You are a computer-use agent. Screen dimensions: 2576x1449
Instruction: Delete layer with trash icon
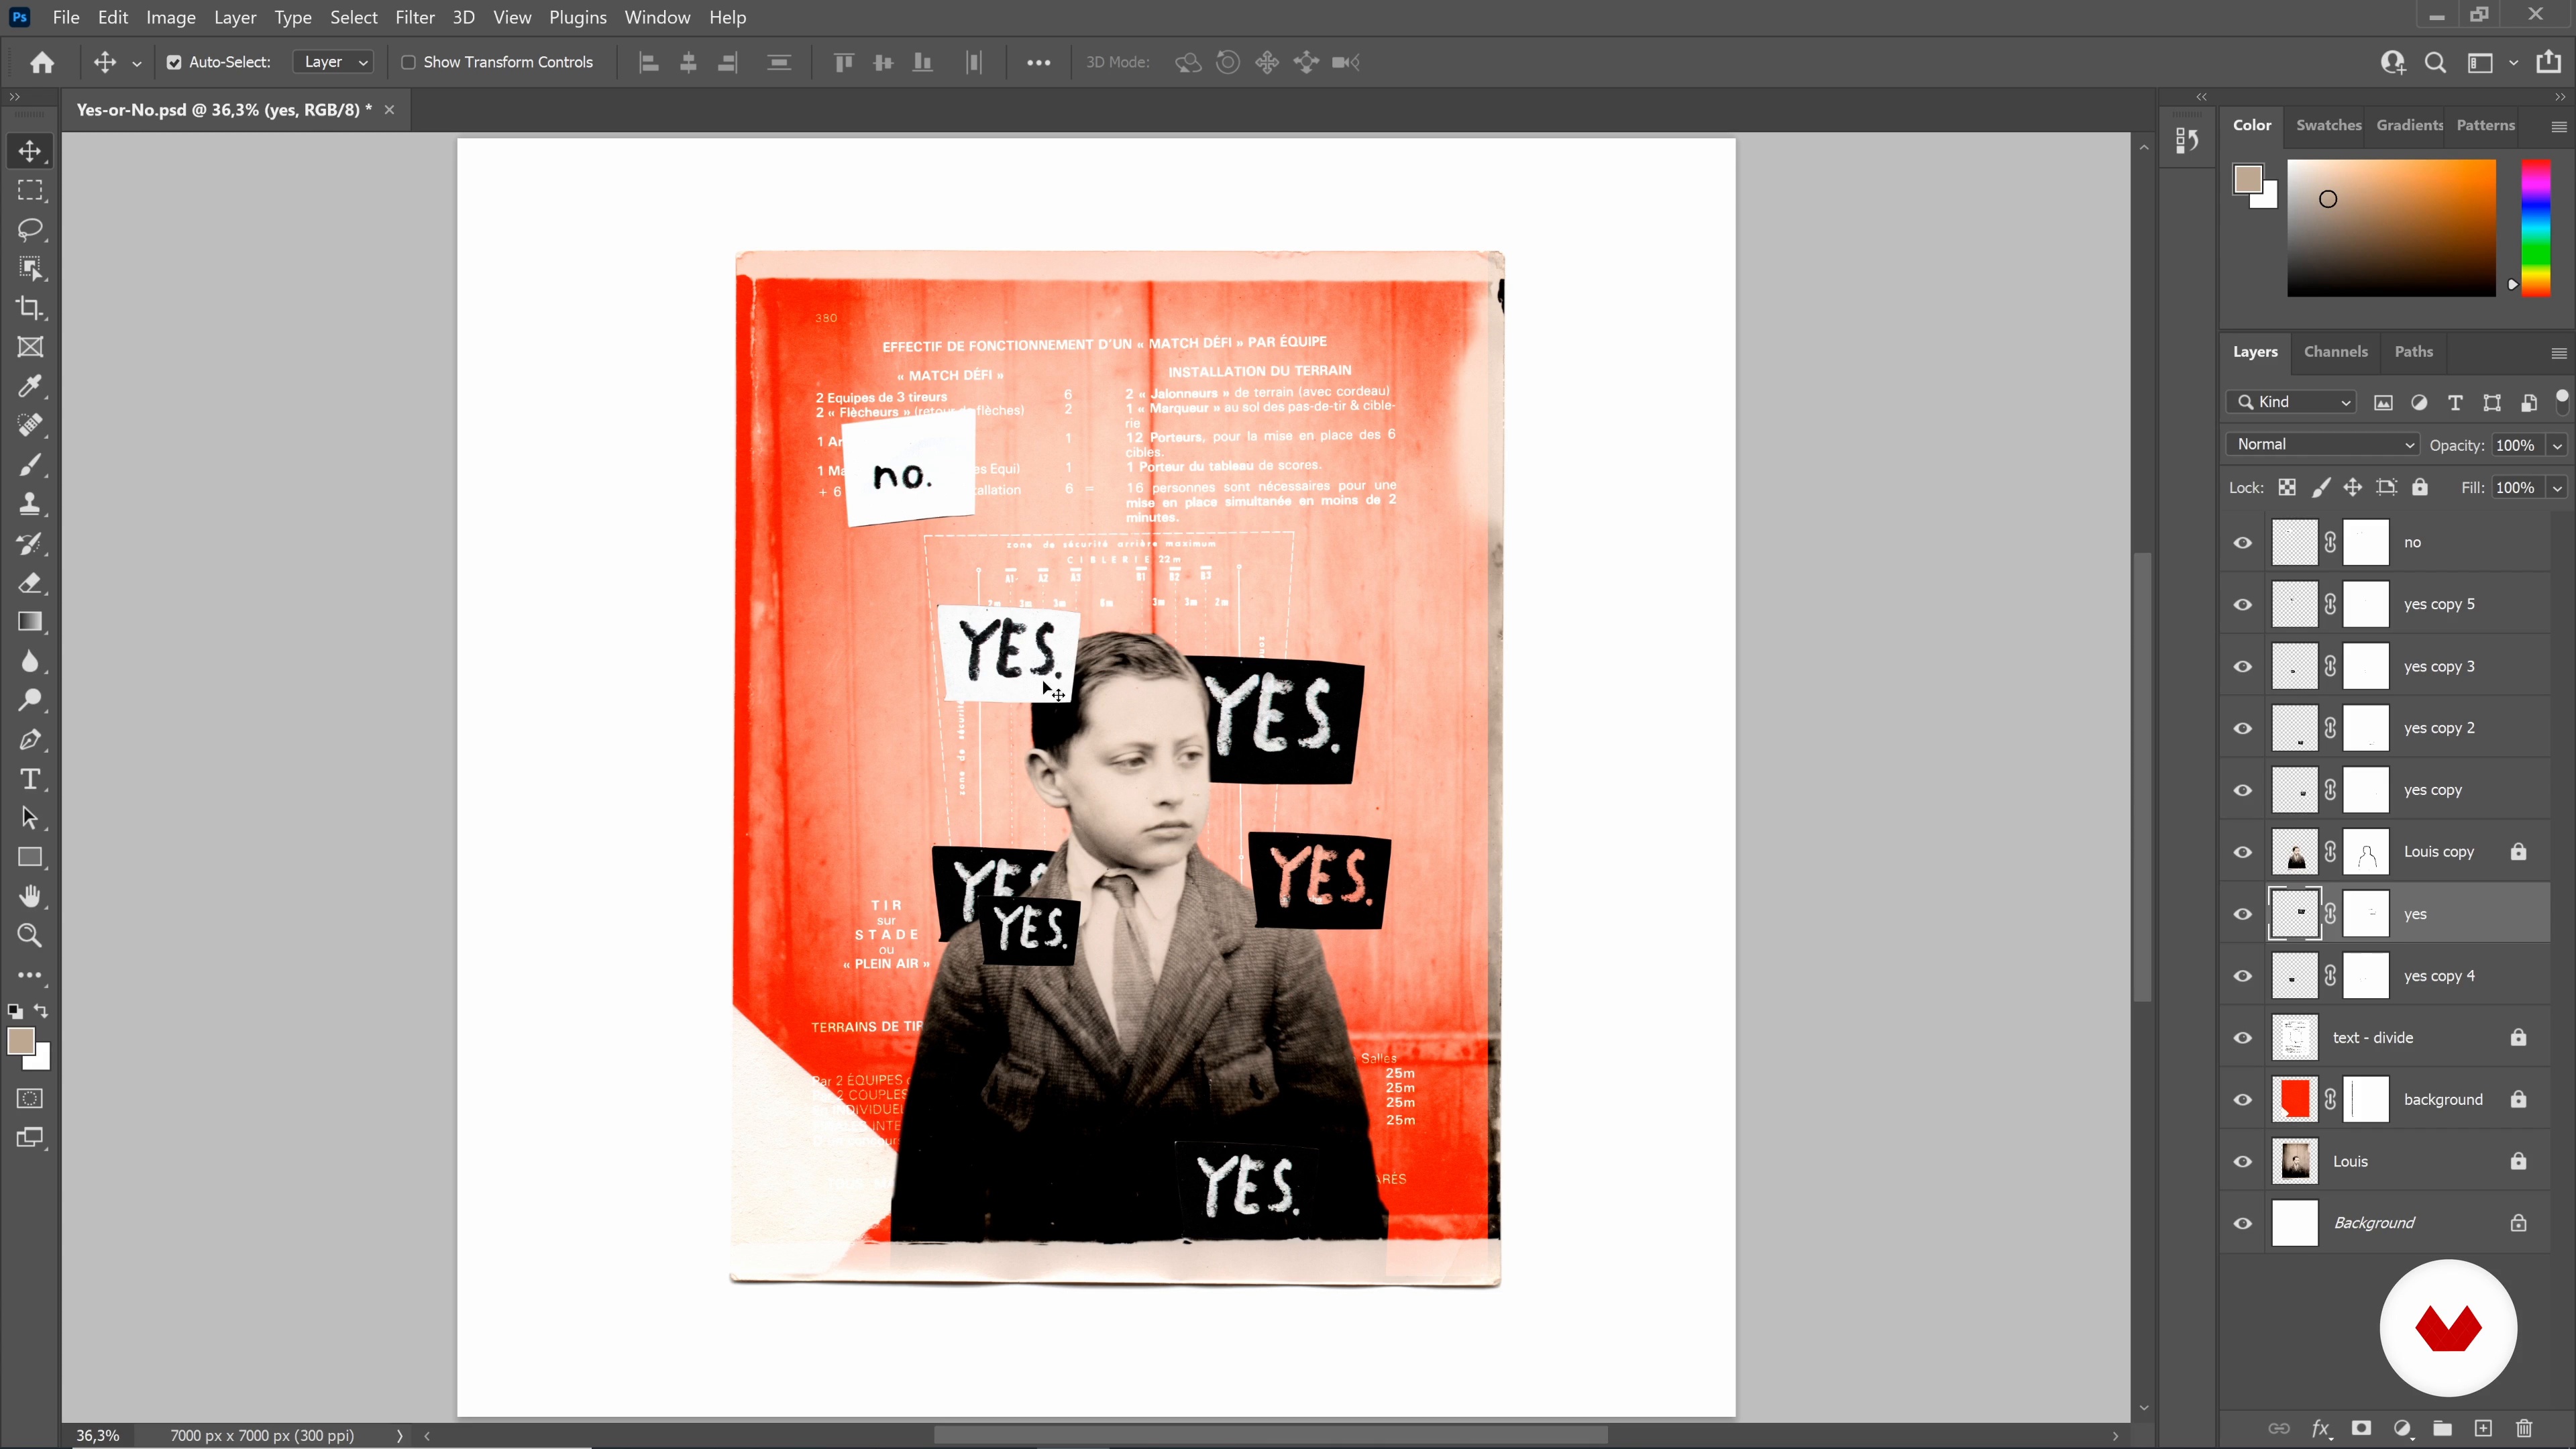pyautogui.click(x=2524, y=1428)
